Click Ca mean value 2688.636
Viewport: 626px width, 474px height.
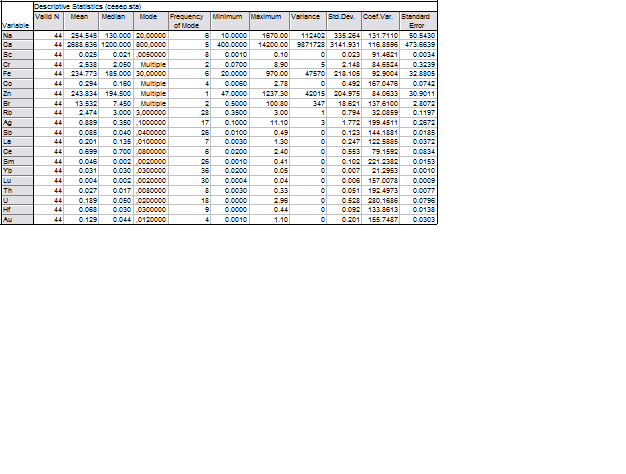(81, 44)
